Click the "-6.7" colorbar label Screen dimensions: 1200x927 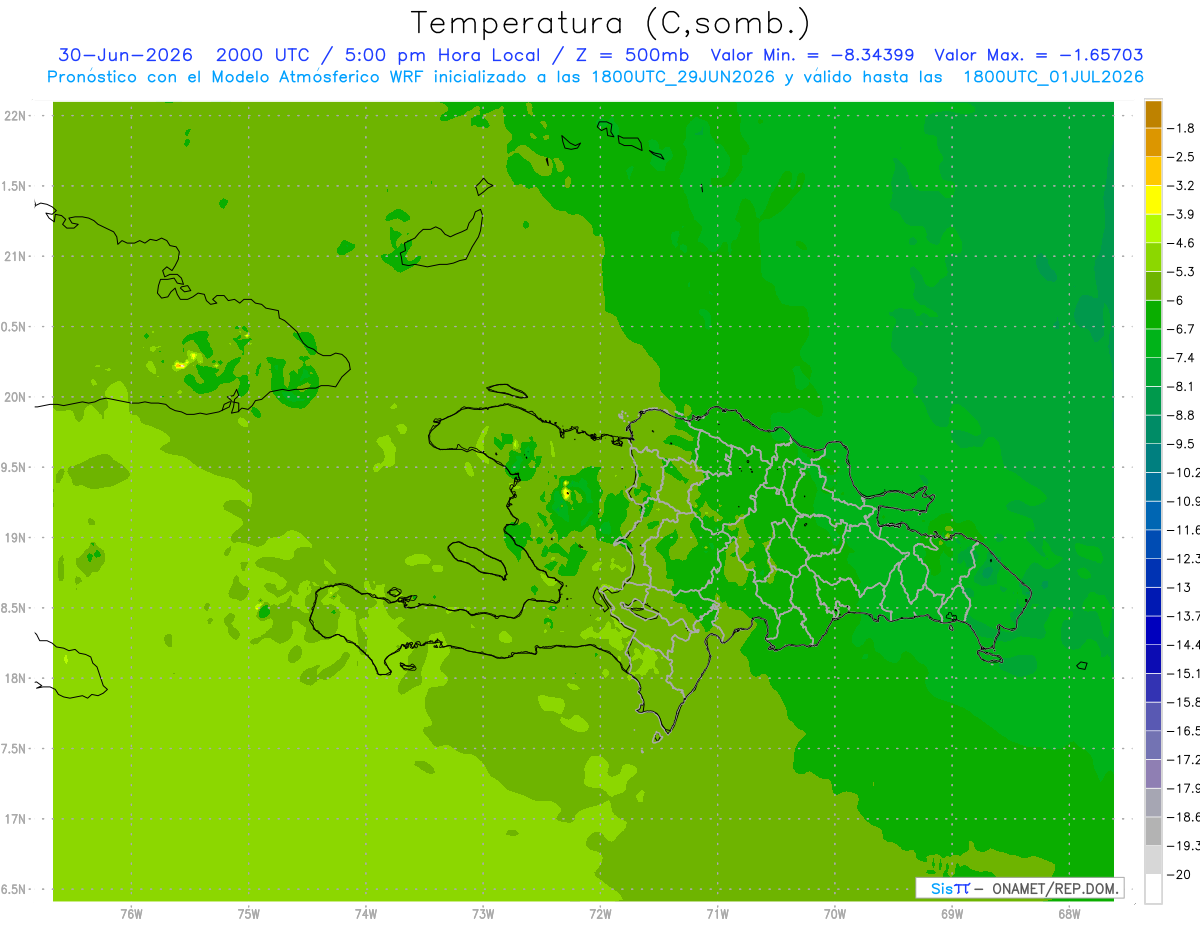coord(1182,329)
